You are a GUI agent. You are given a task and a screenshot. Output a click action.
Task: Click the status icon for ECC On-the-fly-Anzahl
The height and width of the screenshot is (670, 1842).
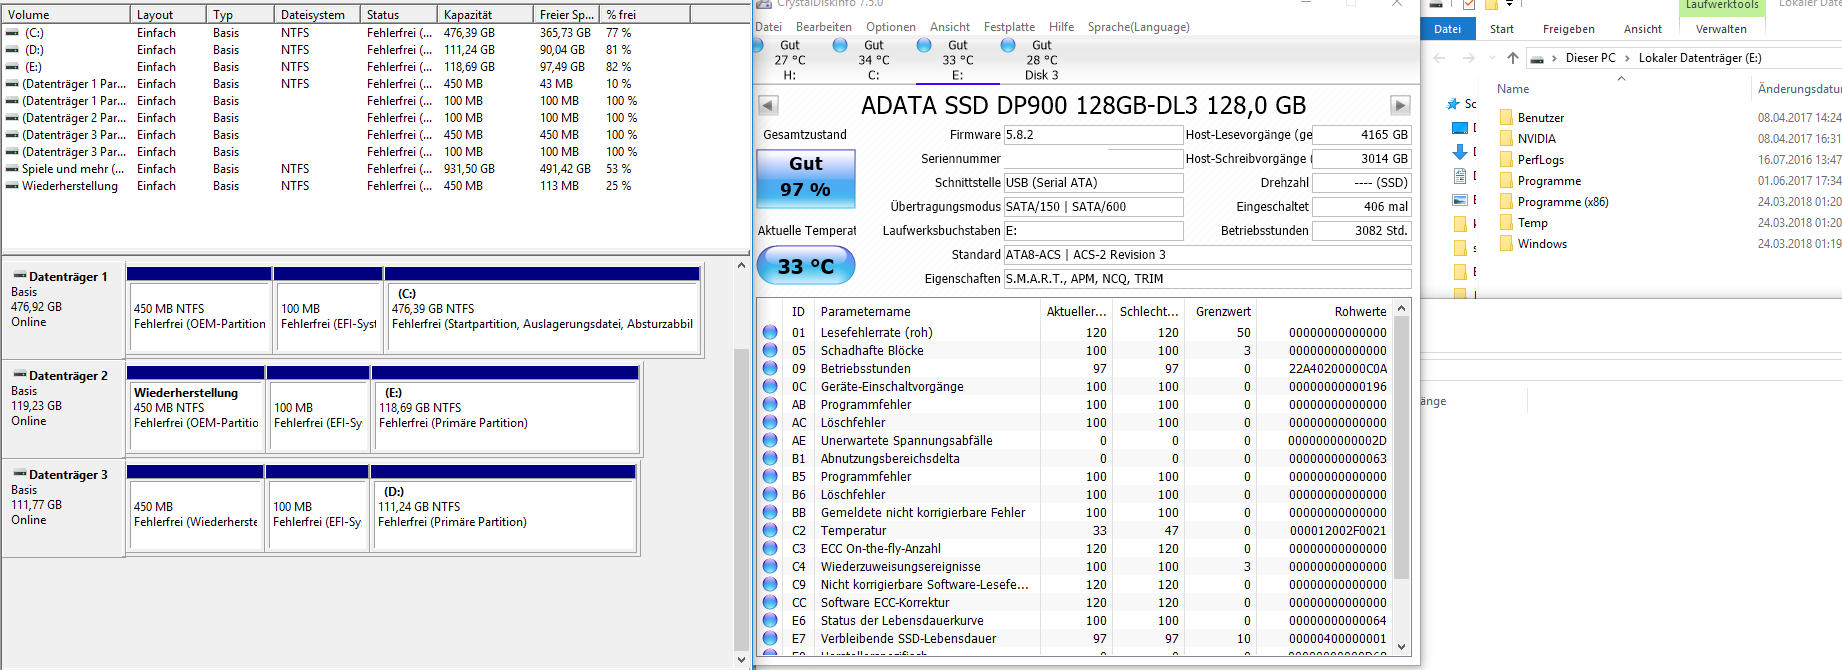[770, 548]
